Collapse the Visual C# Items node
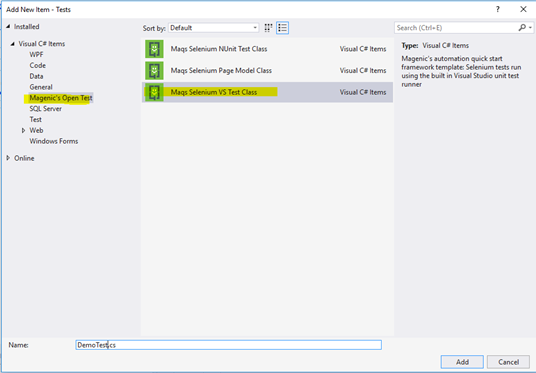536x373 pixels. (13, 44)
